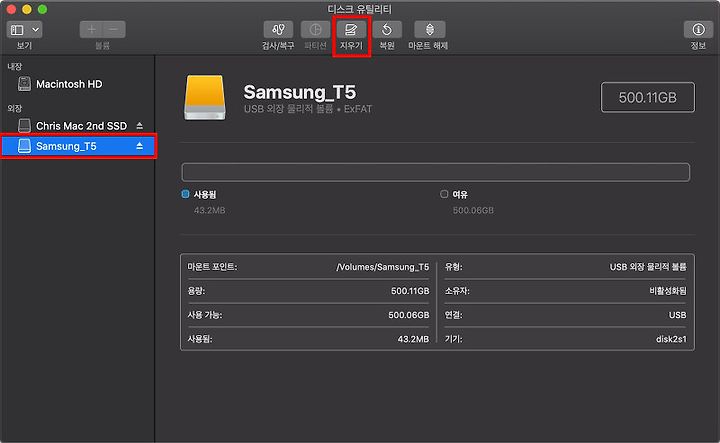Viewport: 720px width, 443px height.
Task: Close the Disk Utility window
Action: point(12,9)
